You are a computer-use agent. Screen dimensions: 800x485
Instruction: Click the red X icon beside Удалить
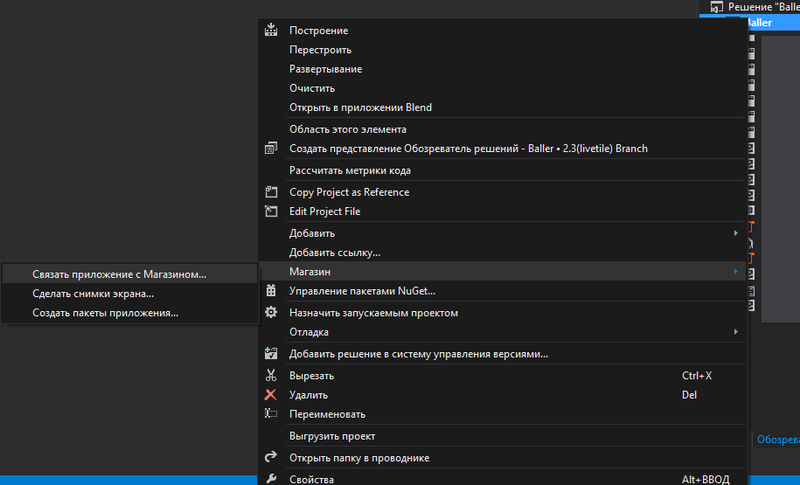(271, 395)
